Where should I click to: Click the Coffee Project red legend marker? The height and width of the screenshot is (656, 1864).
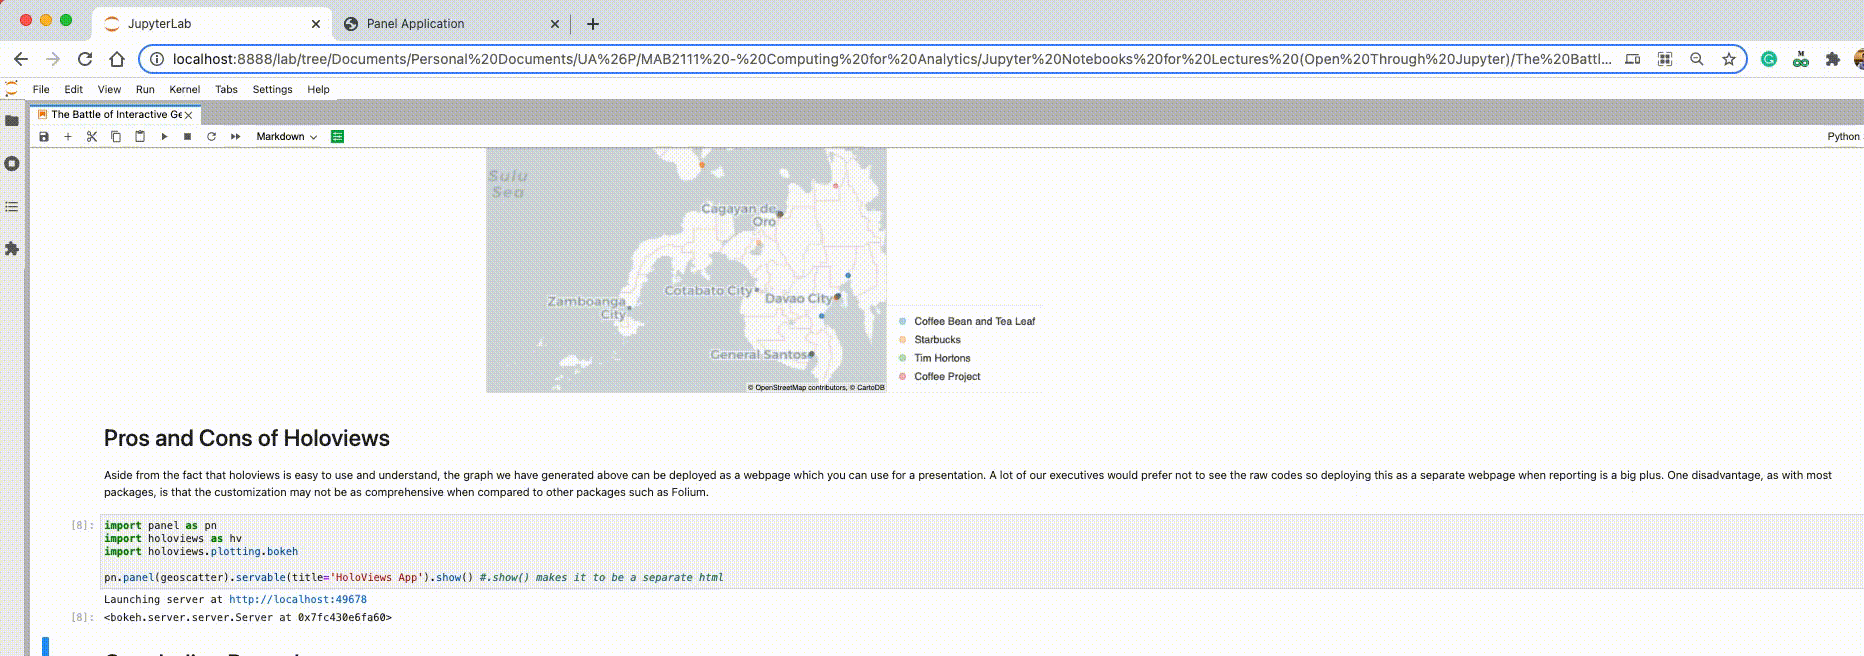(903, 377)
